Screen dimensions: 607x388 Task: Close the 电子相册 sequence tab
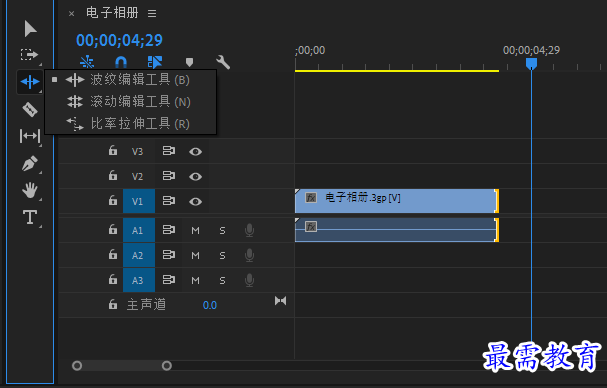[x=71, y=14]
